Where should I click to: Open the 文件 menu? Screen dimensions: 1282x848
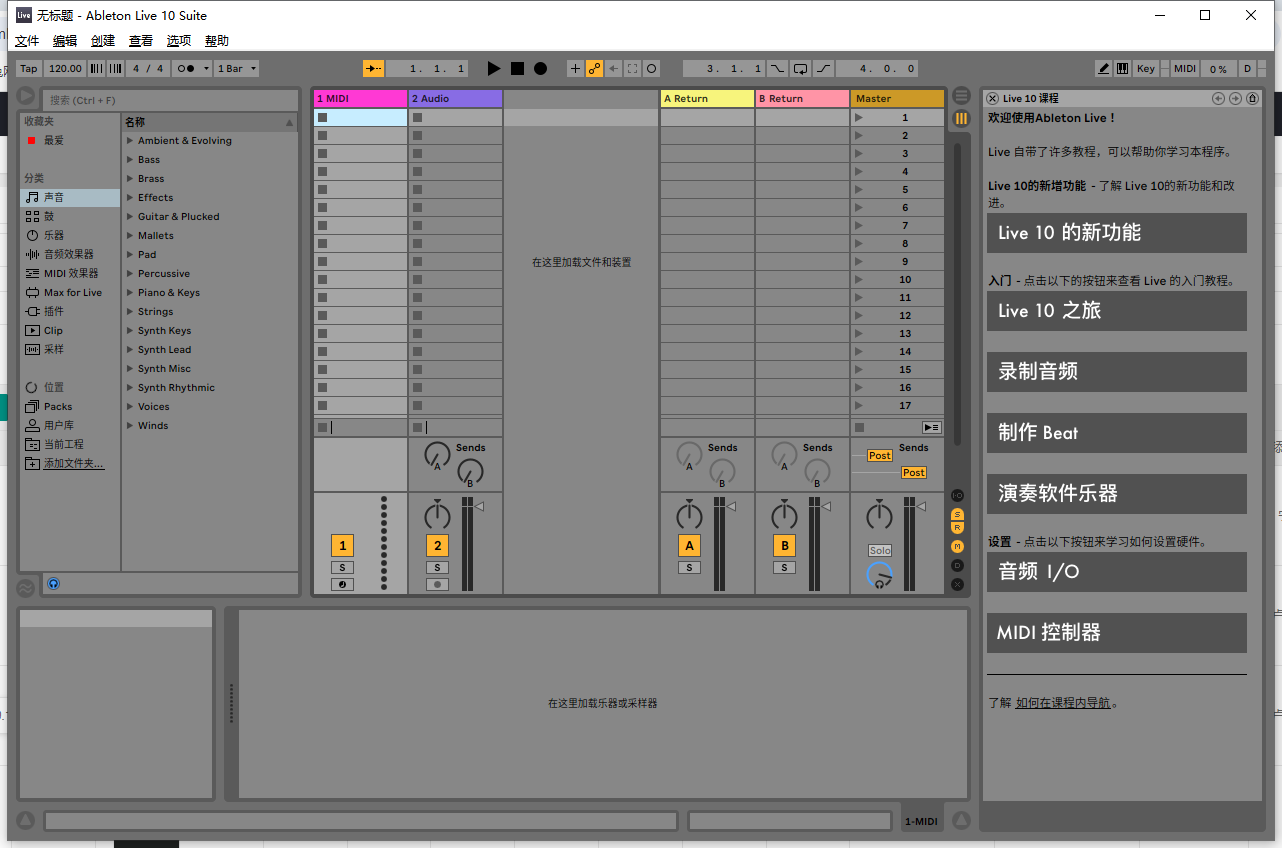click(27, 41)
